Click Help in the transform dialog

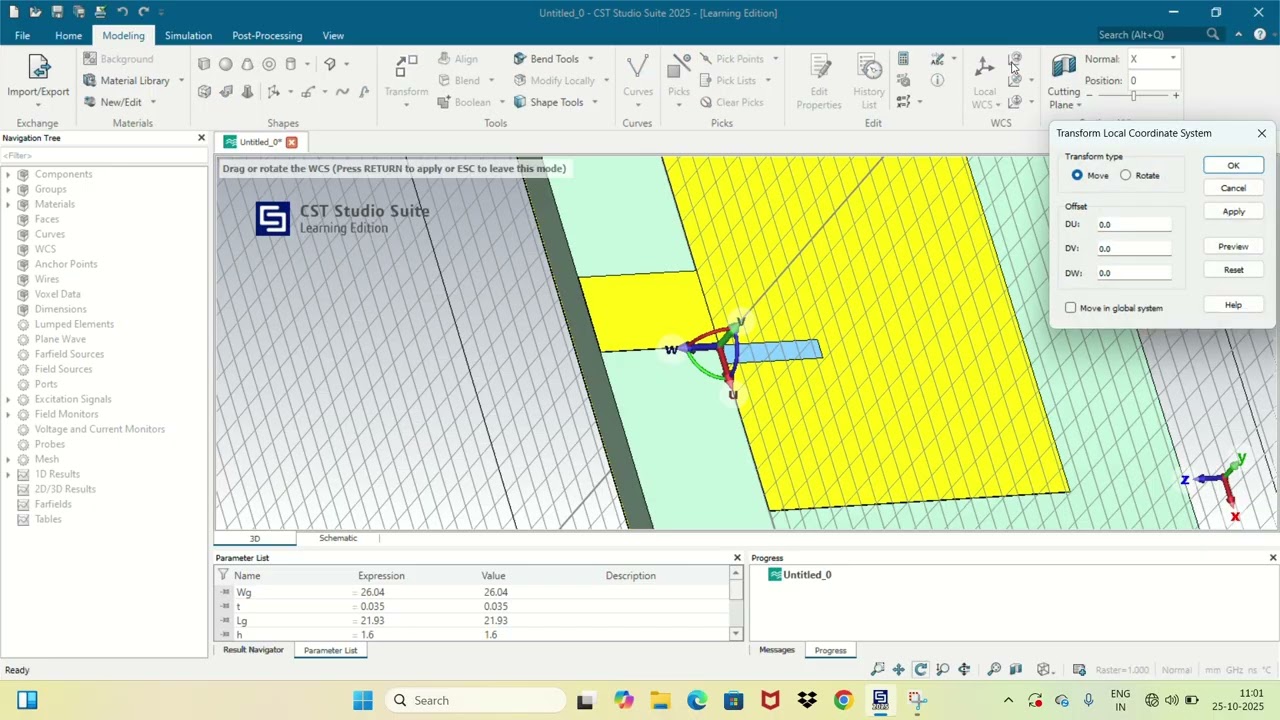pyautogui.click(x=1233, y=305)
